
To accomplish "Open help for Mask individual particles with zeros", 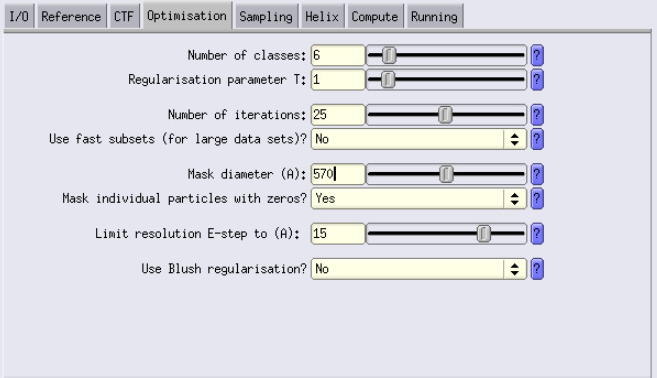I will pos(537,199).
